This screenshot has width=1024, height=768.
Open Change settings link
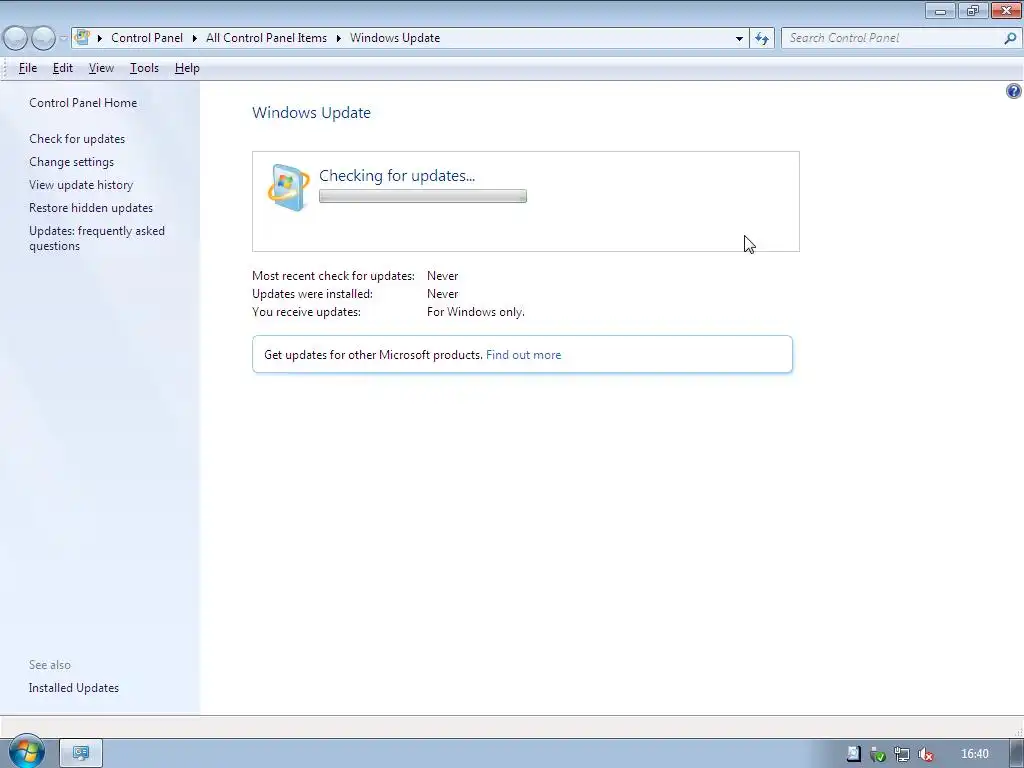71,161
